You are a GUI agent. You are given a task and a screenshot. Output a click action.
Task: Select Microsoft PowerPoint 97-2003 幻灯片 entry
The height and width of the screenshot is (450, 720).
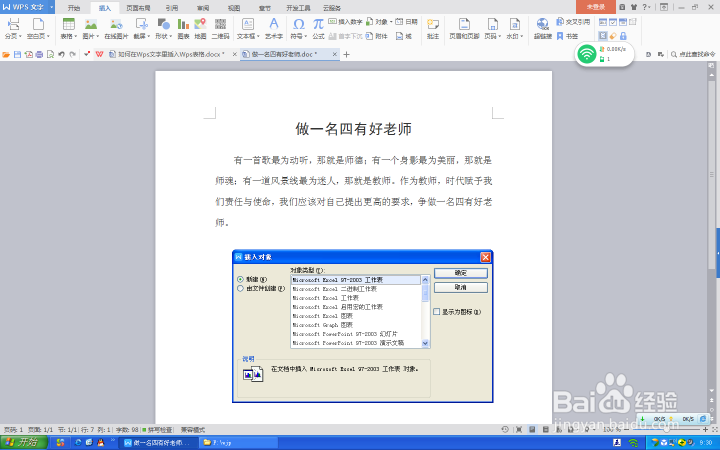(356, 334)
